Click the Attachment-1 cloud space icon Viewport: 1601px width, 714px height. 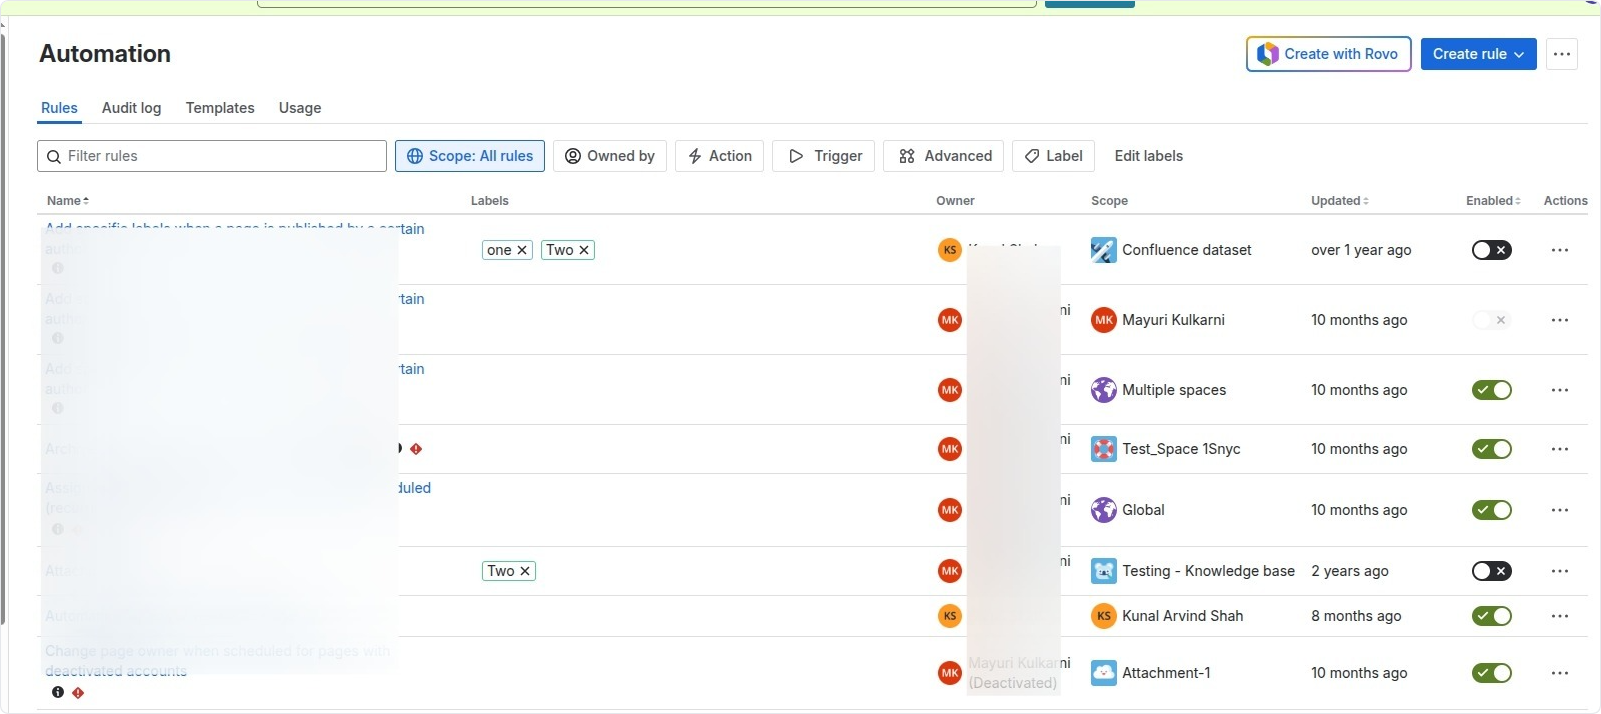[1103, 673]
